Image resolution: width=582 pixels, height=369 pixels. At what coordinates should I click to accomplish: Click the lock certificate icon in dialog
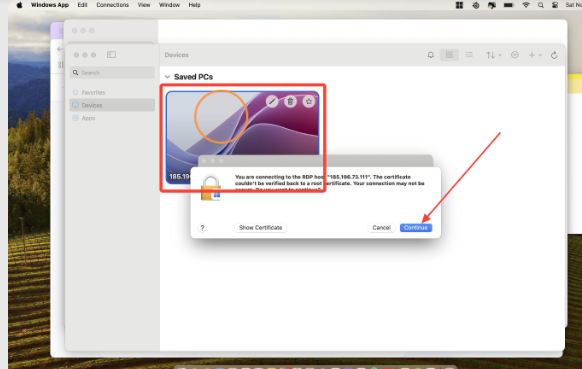pyautogui.click(x=211, y=188)
